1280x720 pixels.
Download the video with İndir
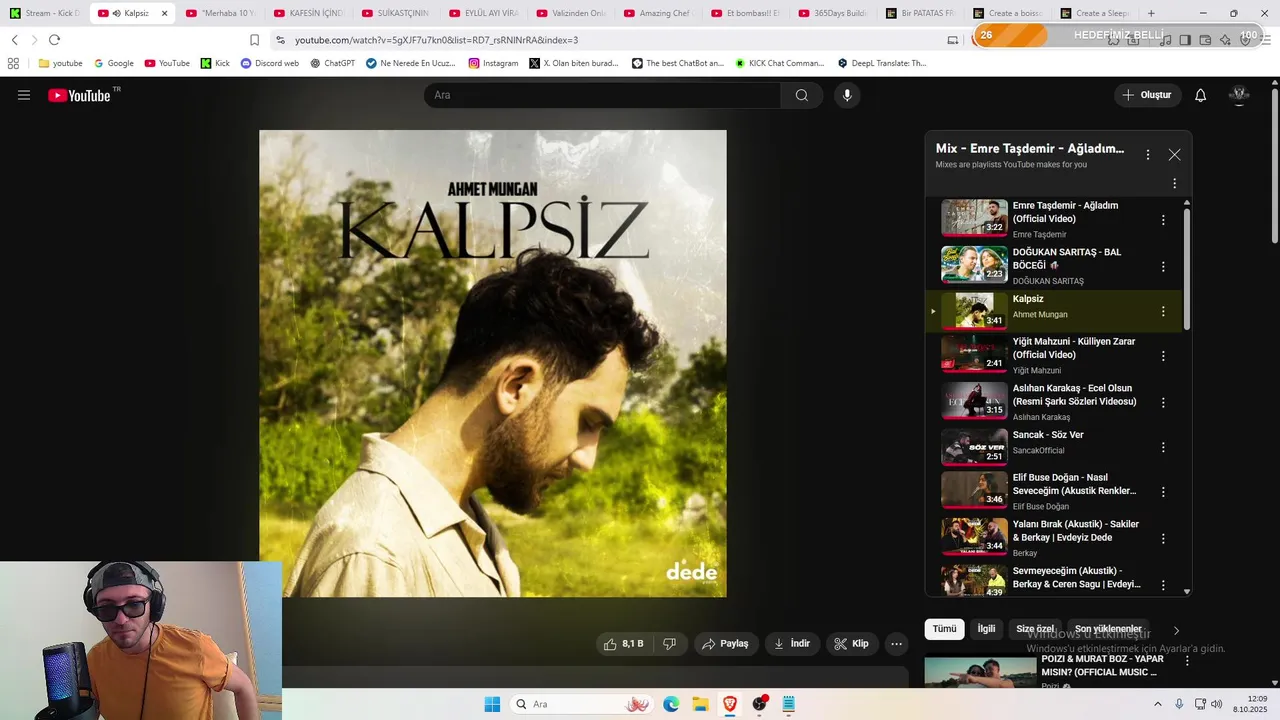[792, 644]
